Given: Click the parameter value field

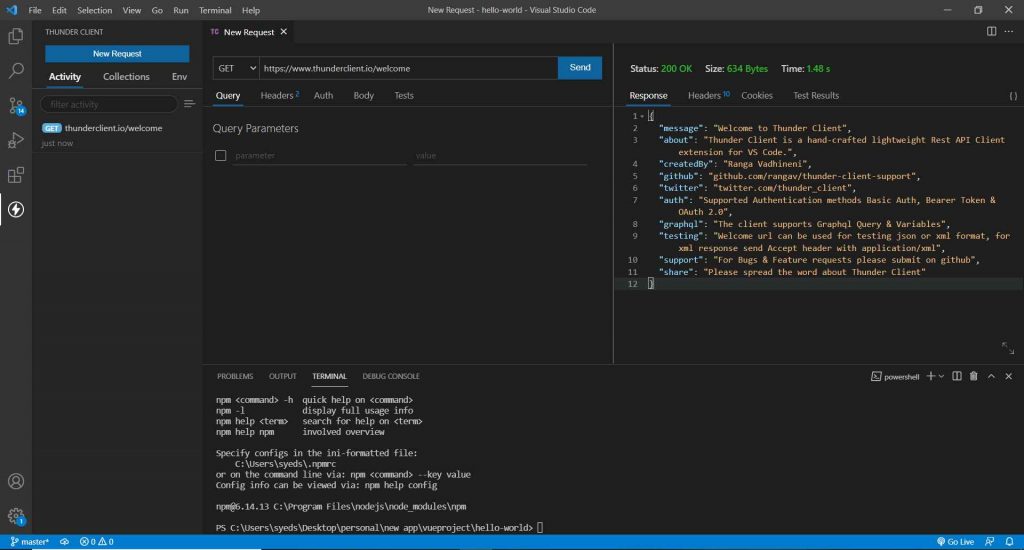Looking at the screenshot, I should tap(500, 155).
